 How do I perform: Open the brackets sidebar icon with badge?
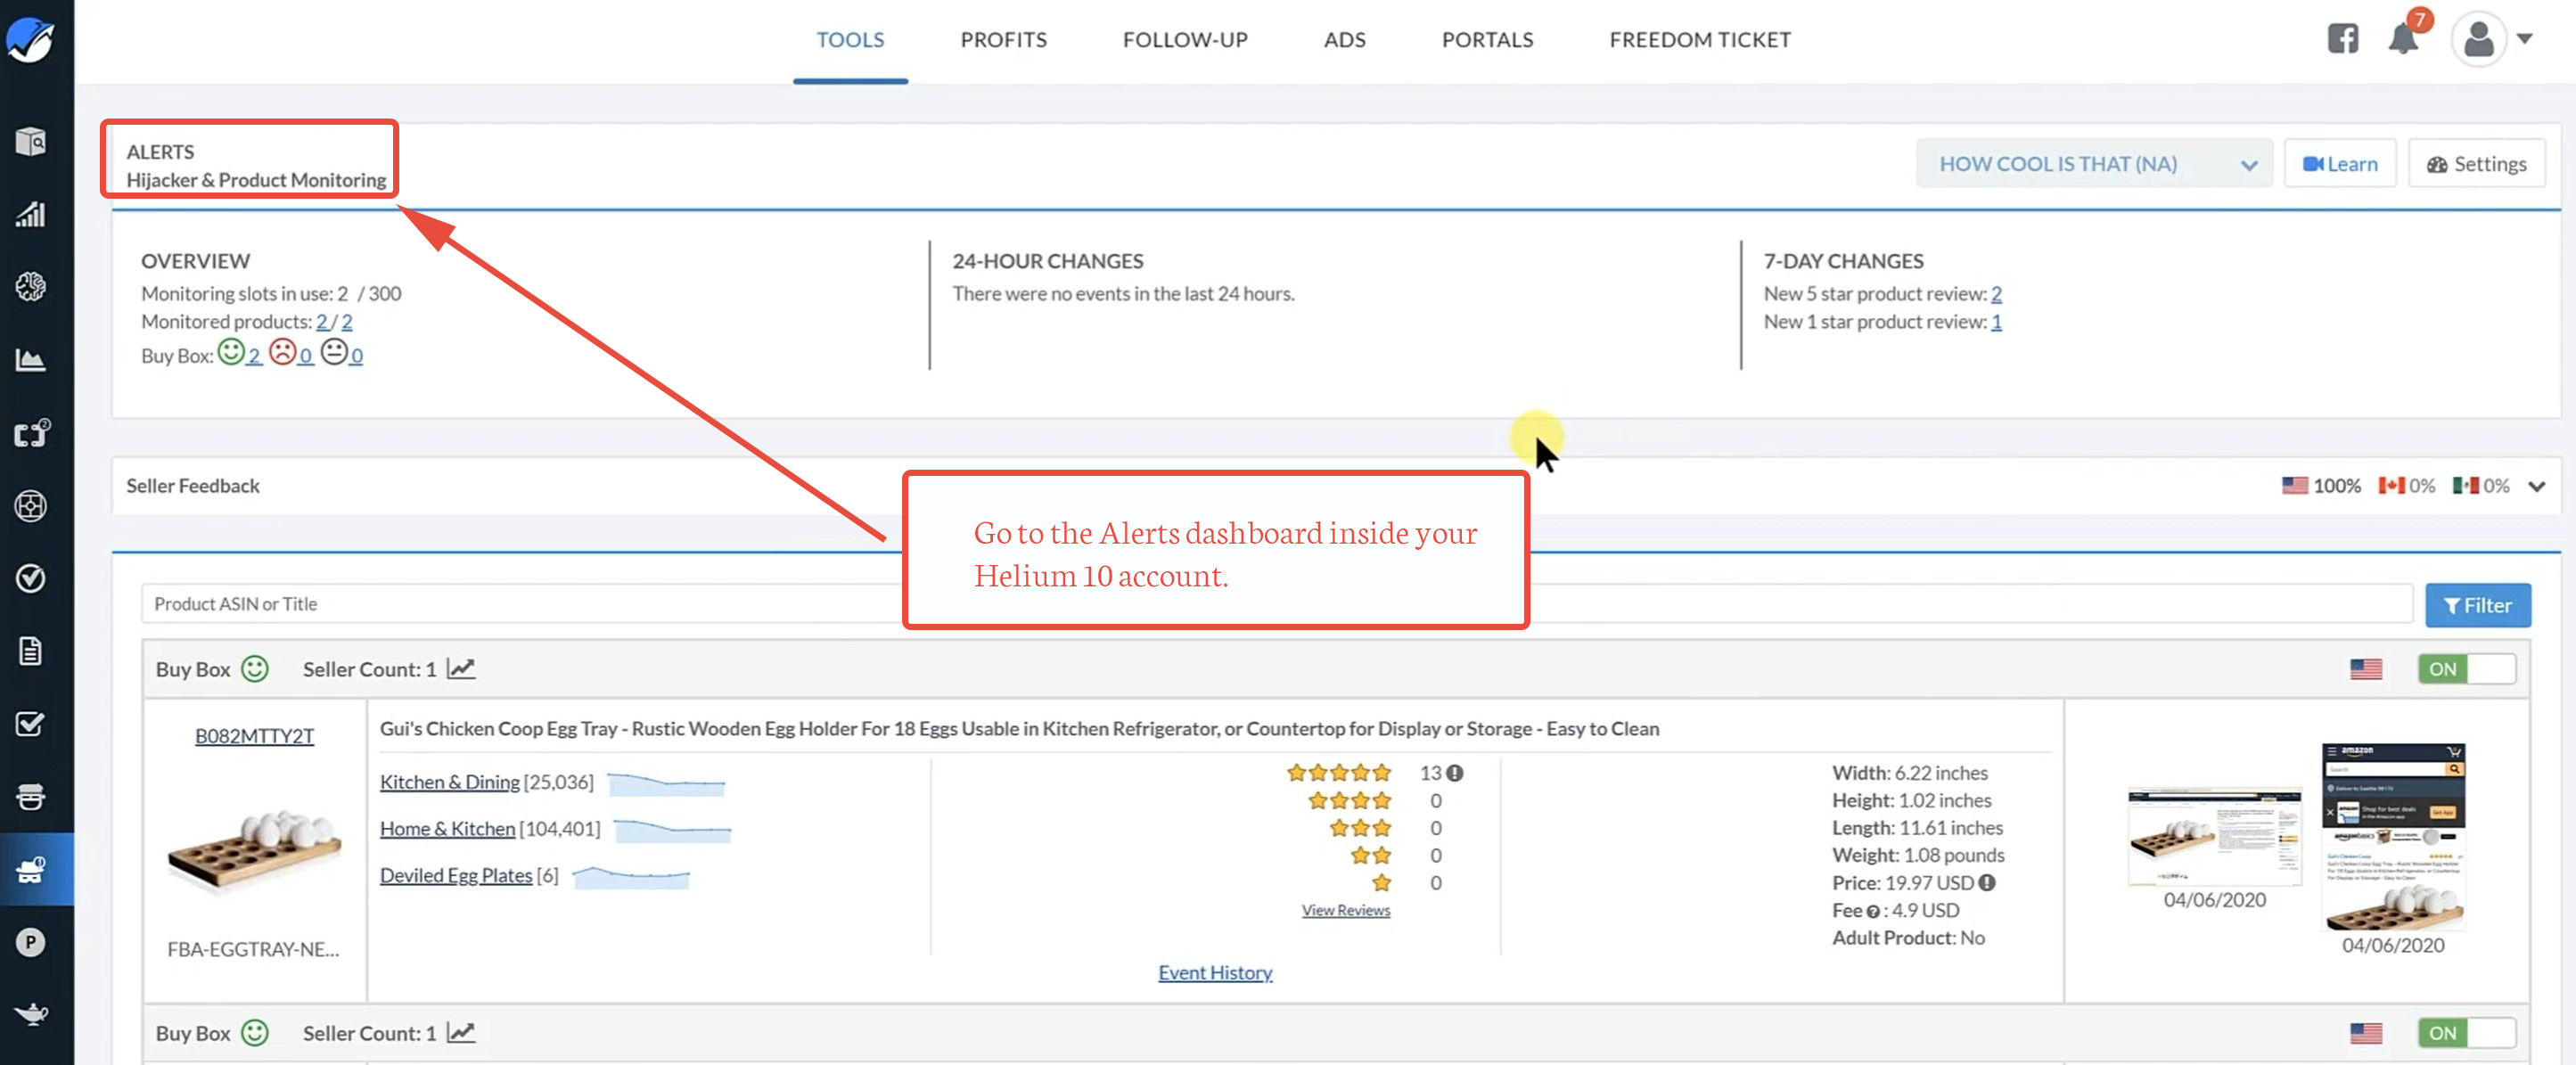(x=31, y=433)
